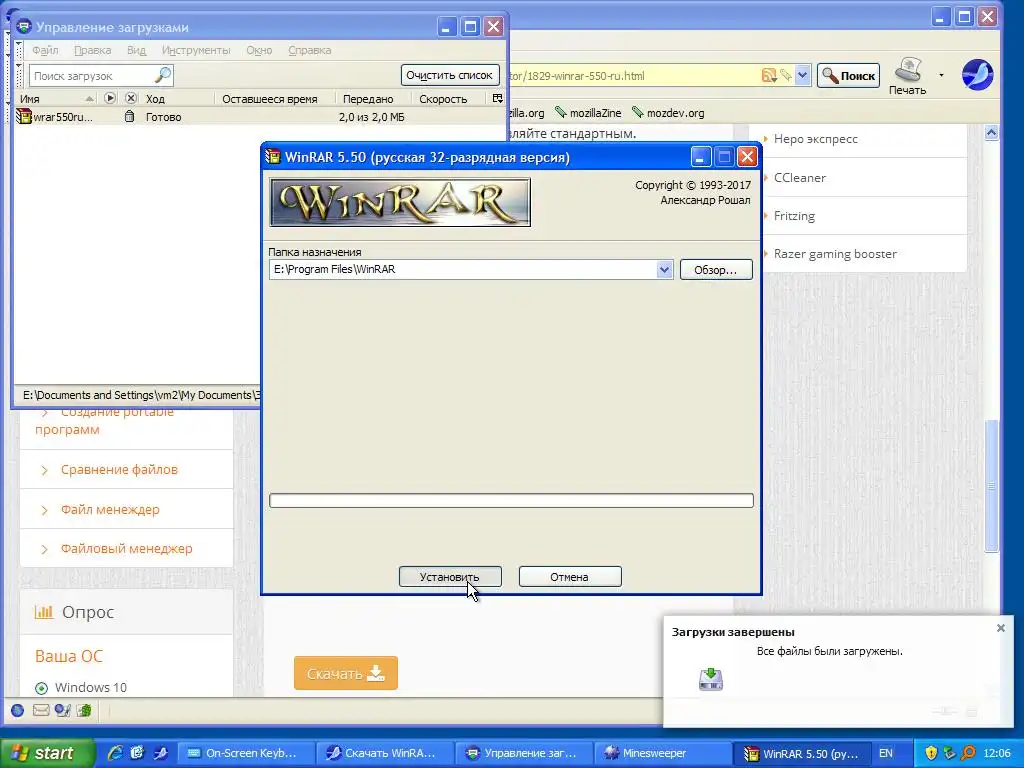The image size is (1024, 768).
Task: Click the installer progress bar
Action: [x=511, y=500]
